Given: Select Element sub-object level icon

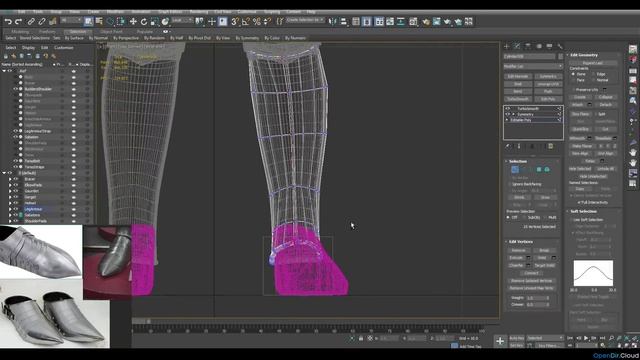Looking at the screenshot, I should (547, 169).
